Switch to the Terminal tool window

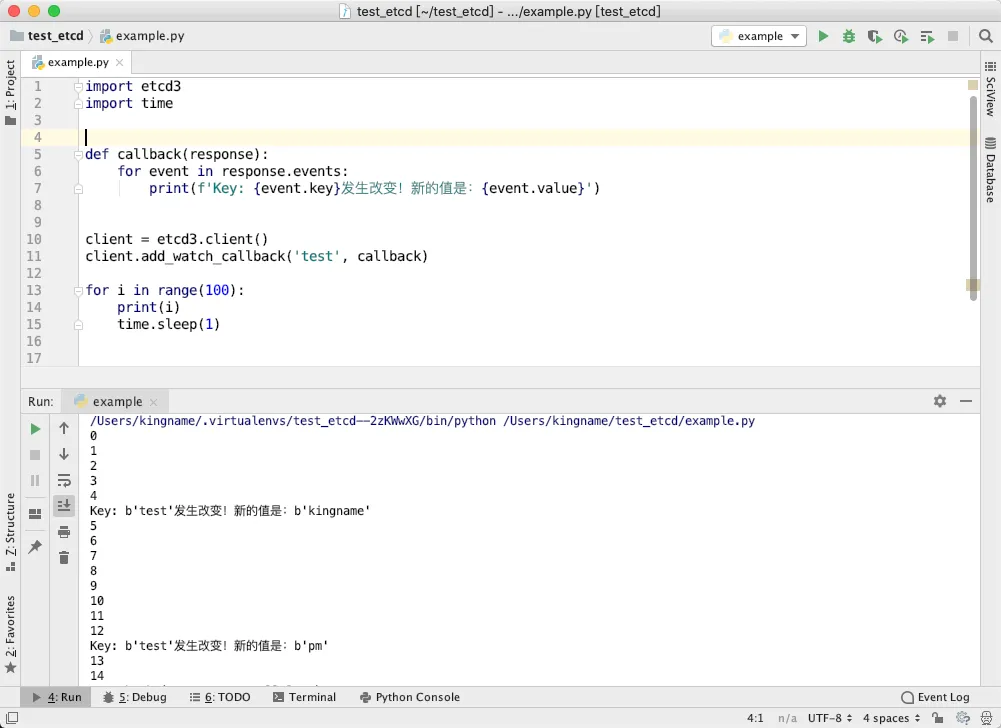(305, 697)
